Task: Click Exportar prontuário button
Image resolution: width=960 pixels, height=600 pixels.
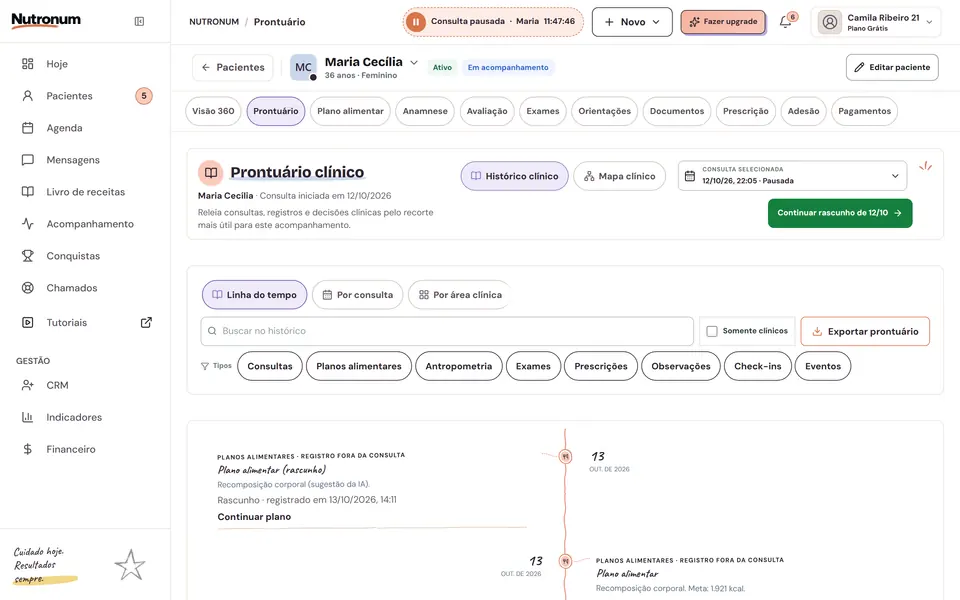Action: (x=865, y=331)
